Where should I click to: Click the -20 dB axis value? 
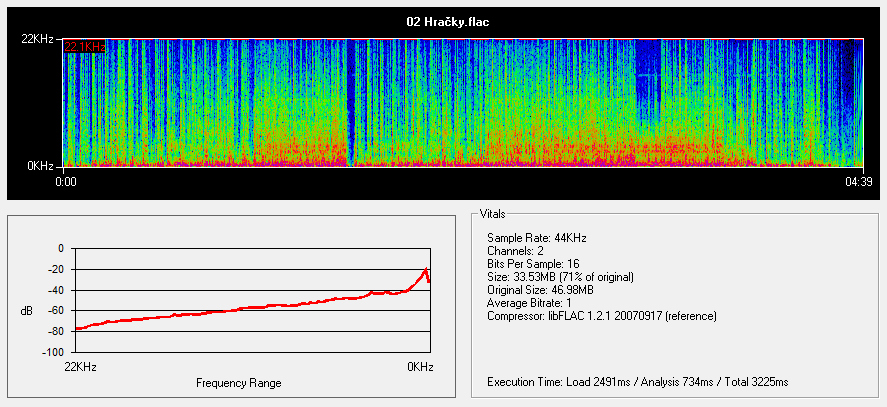[x=54, y=269]
